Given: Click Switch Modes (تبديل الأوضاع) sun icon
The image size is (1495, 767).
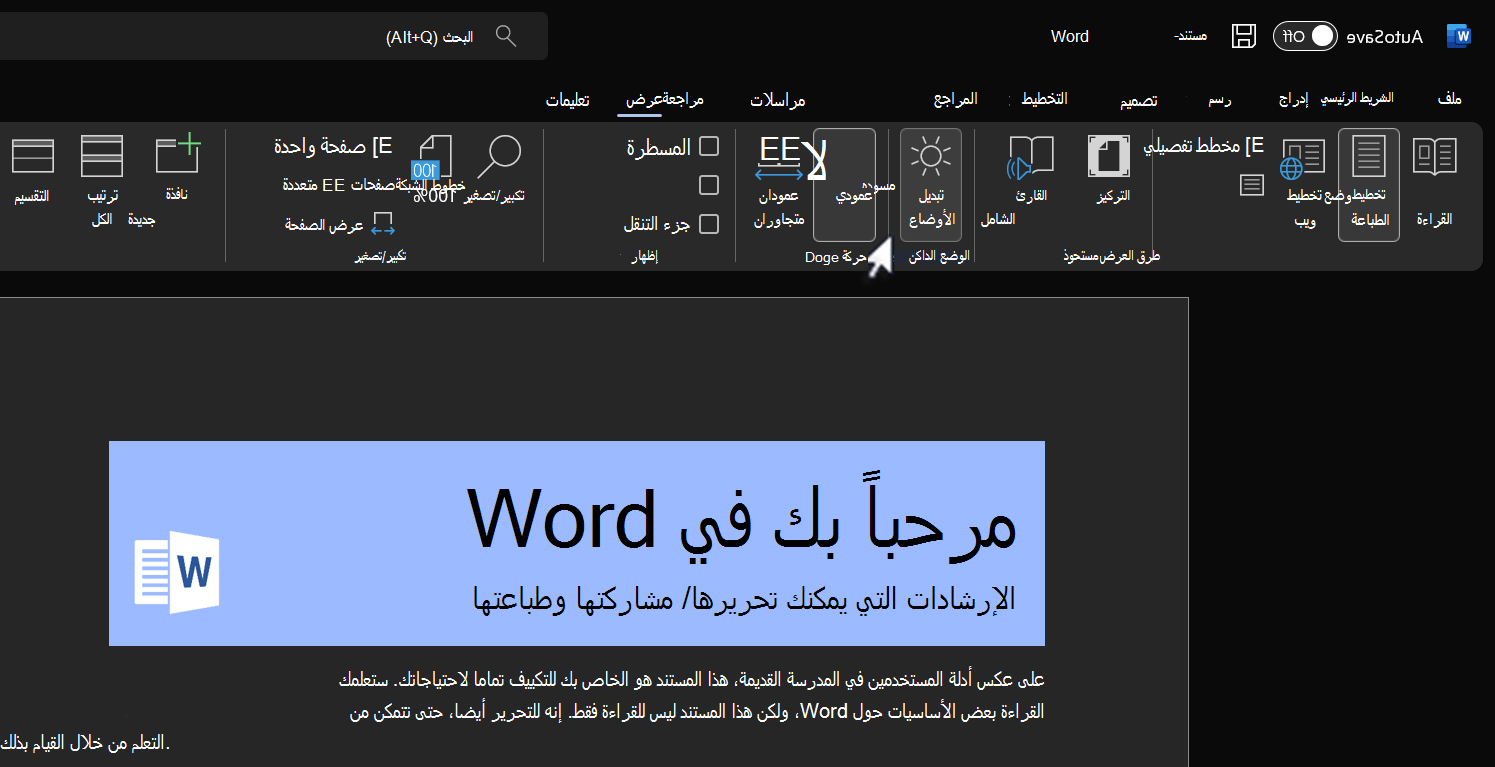Looking at the screenshot, I should point(931,184).
